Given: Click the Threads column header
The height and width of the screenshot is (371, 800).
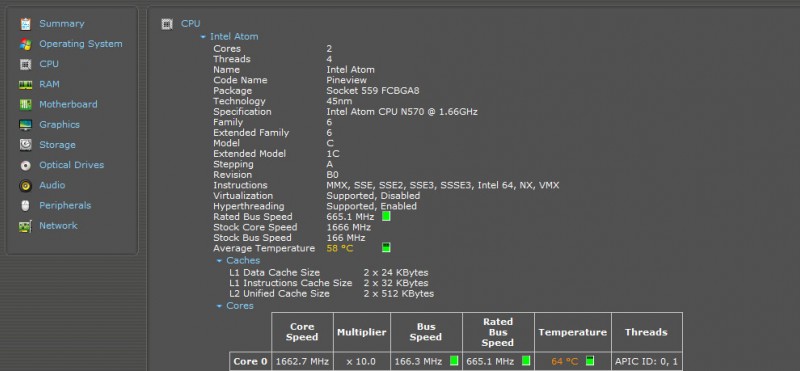Looking at the screenshot, I should 646,332.
